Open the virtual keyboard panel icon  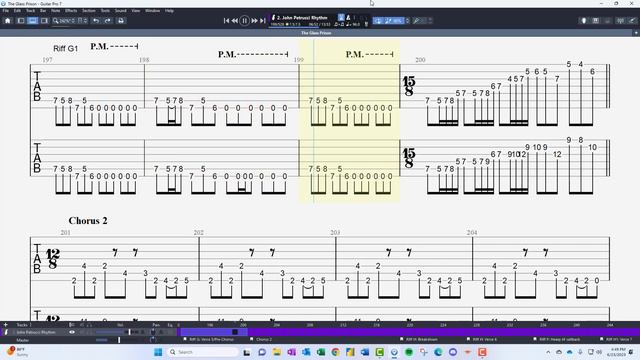point(596,20)
